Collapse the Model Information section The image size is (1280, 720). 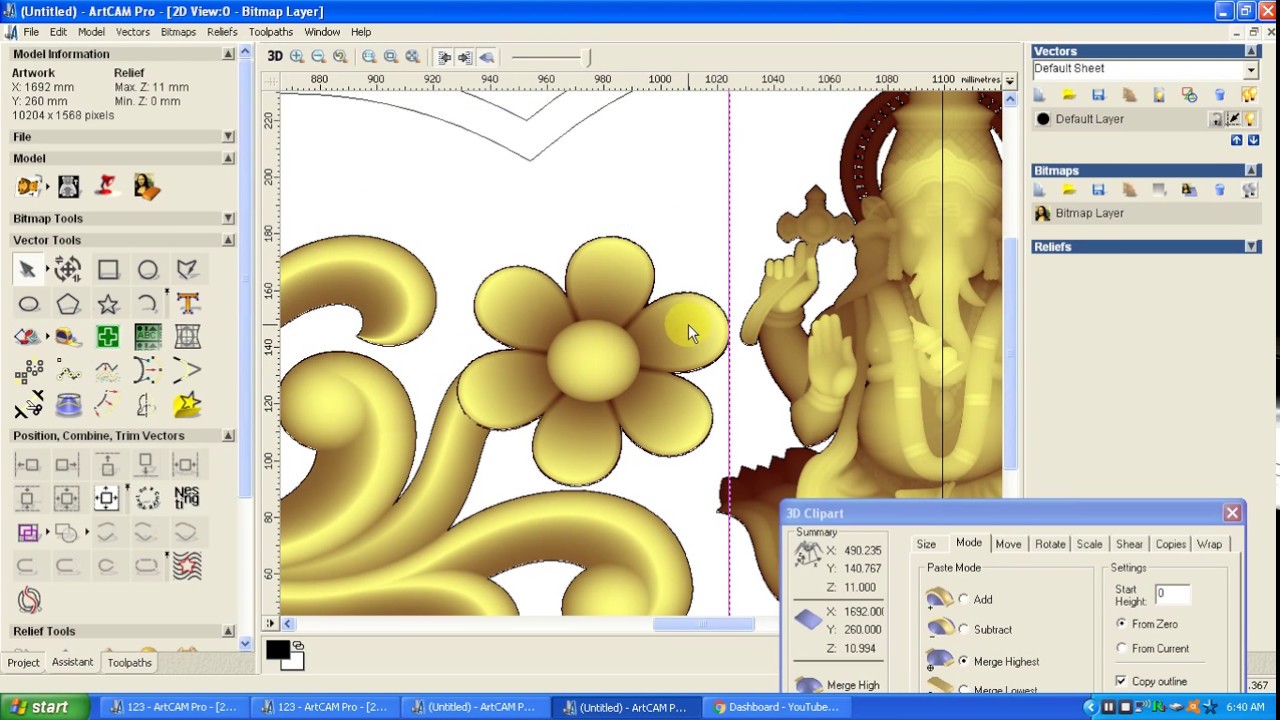pos(228,54)
